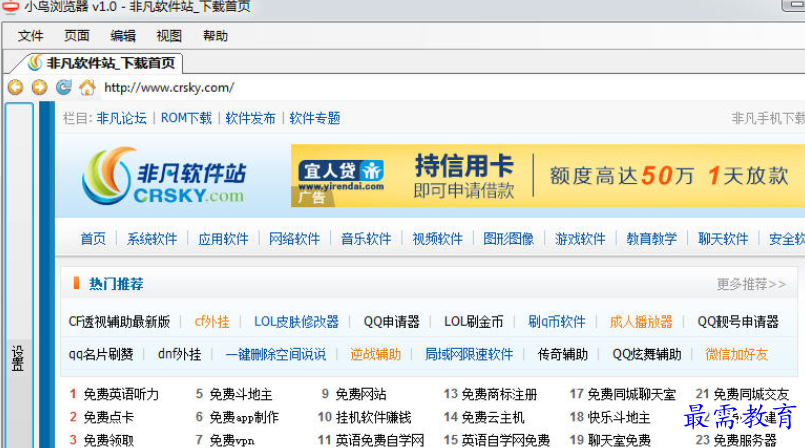Click the Back navigation arrow
The width and height of the screenshot is (805, 448).
(x=16, y=87)
